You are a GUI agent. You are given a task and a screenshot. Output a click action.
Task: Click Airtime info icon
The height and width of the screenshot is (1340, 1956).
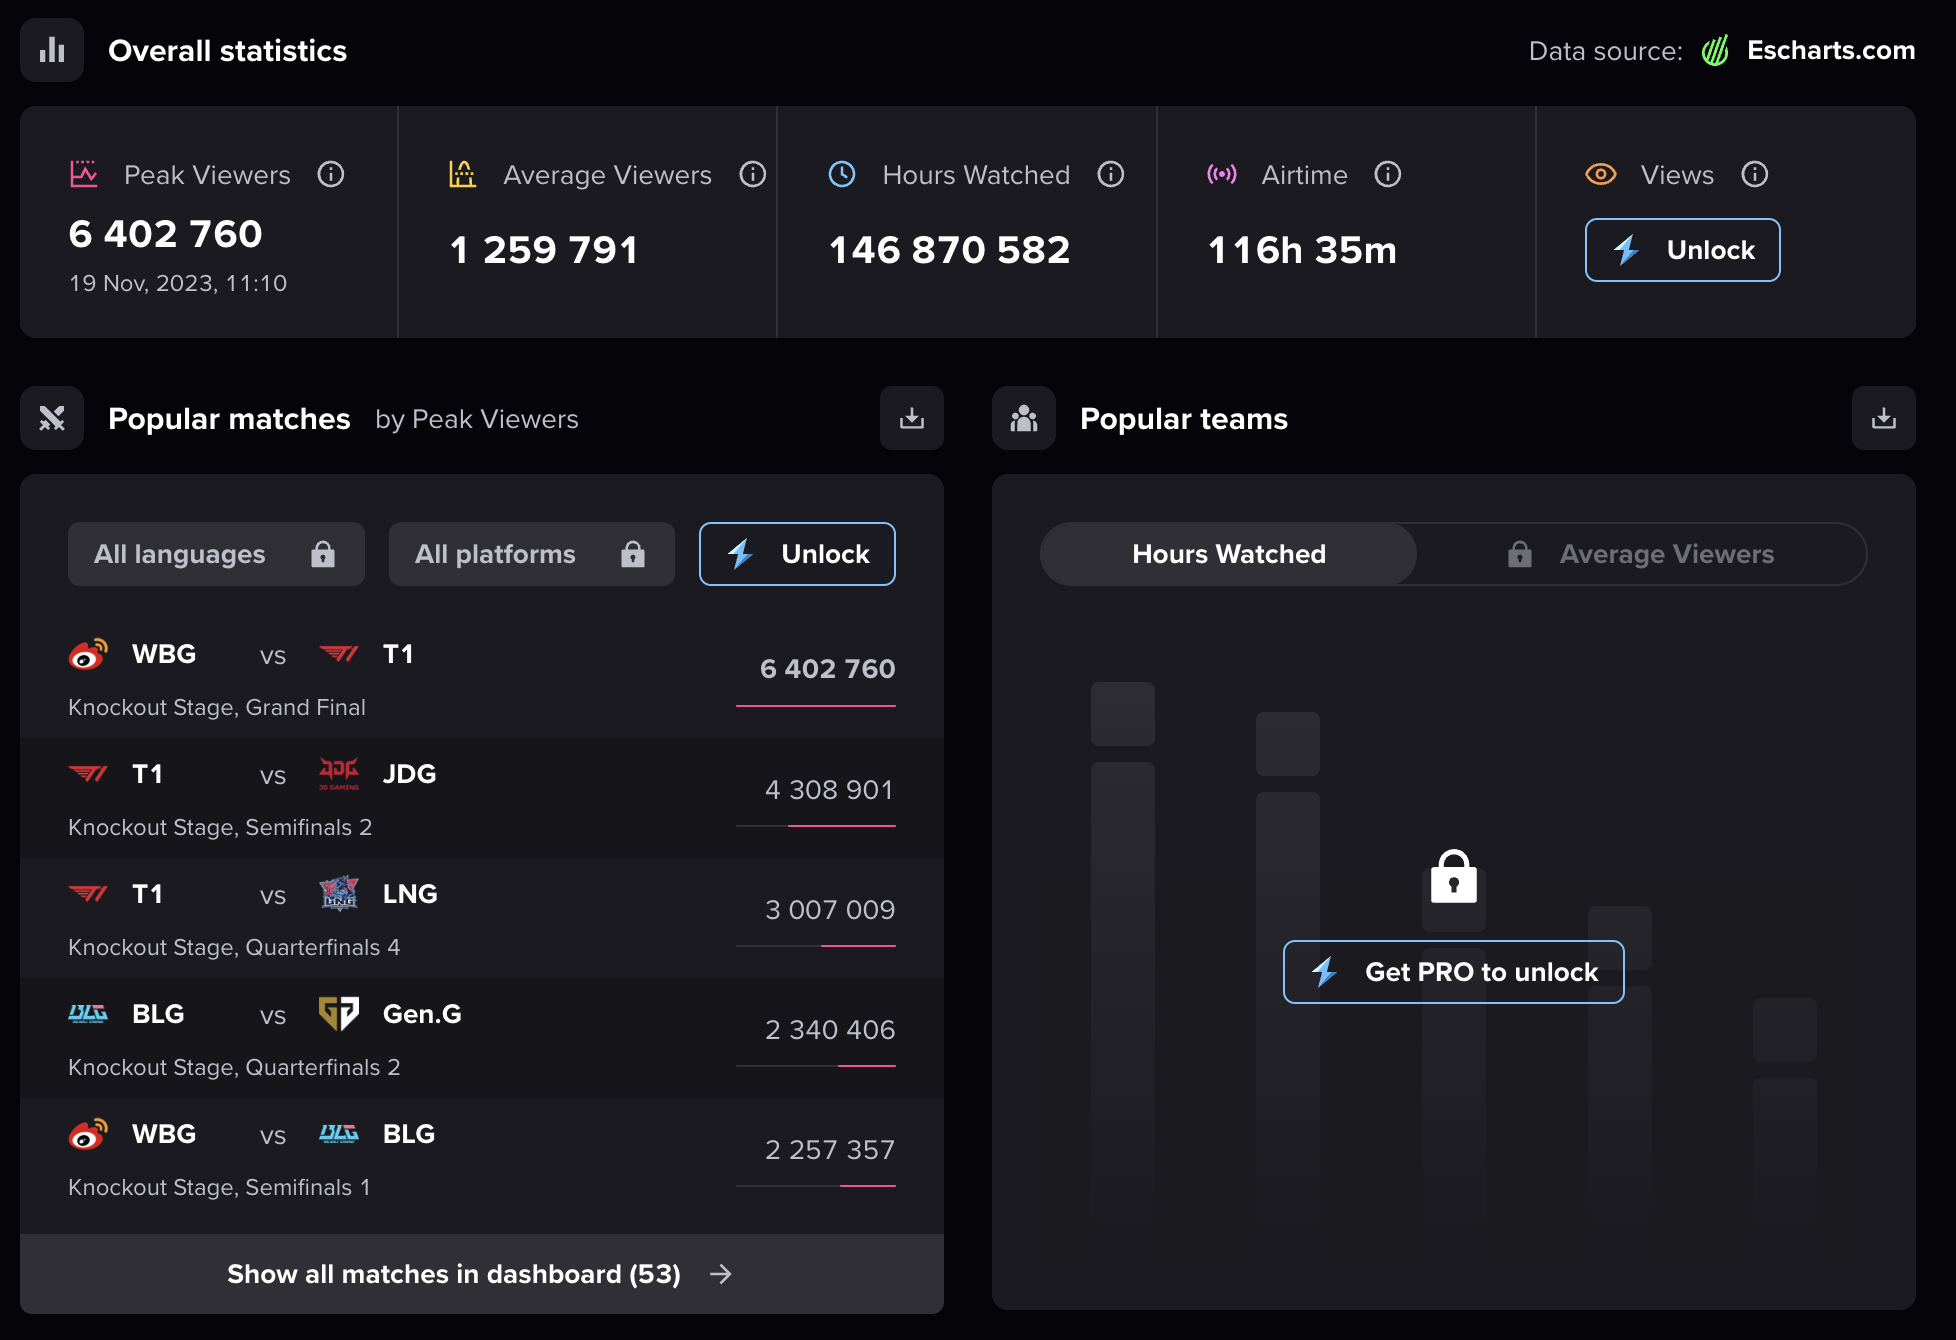tap(1388, 175)
